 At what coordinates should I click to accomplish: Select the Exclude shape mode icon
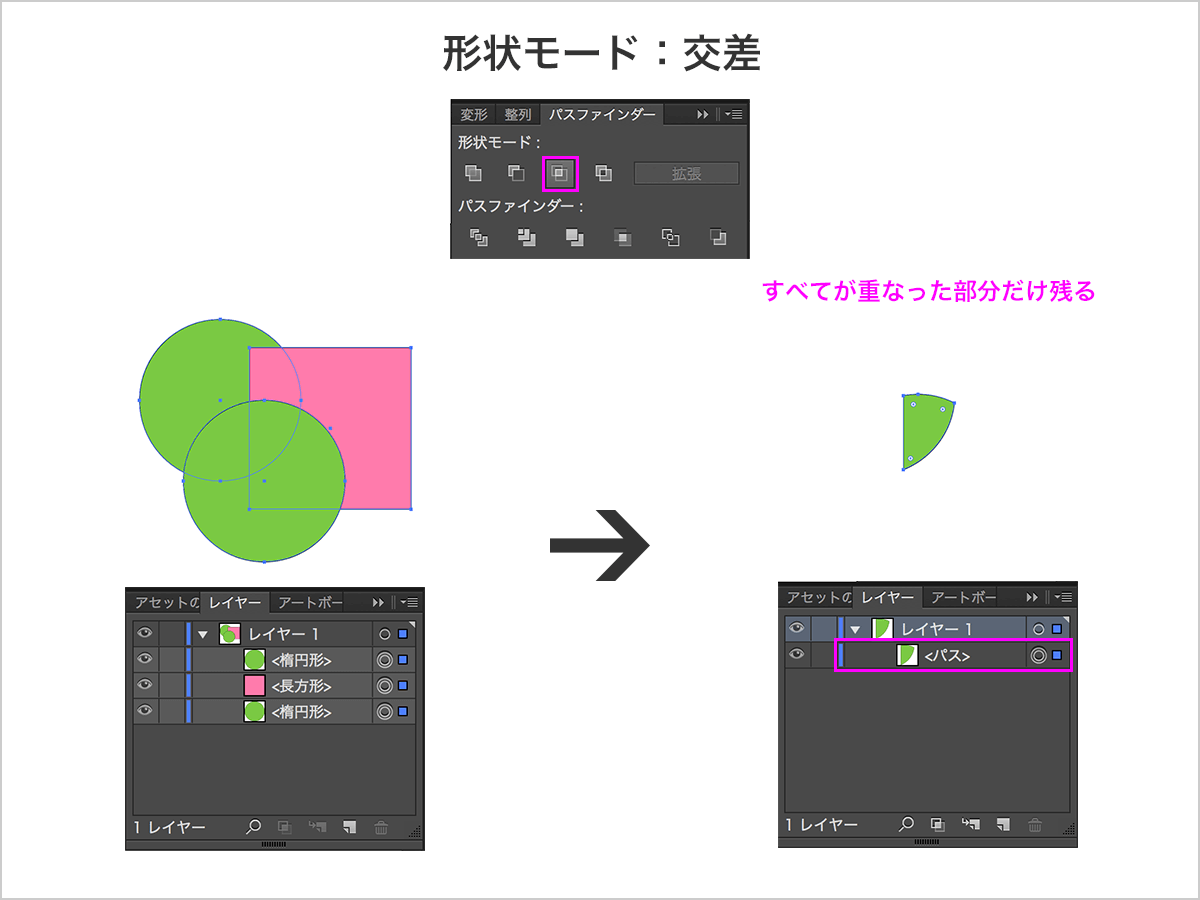604,172
